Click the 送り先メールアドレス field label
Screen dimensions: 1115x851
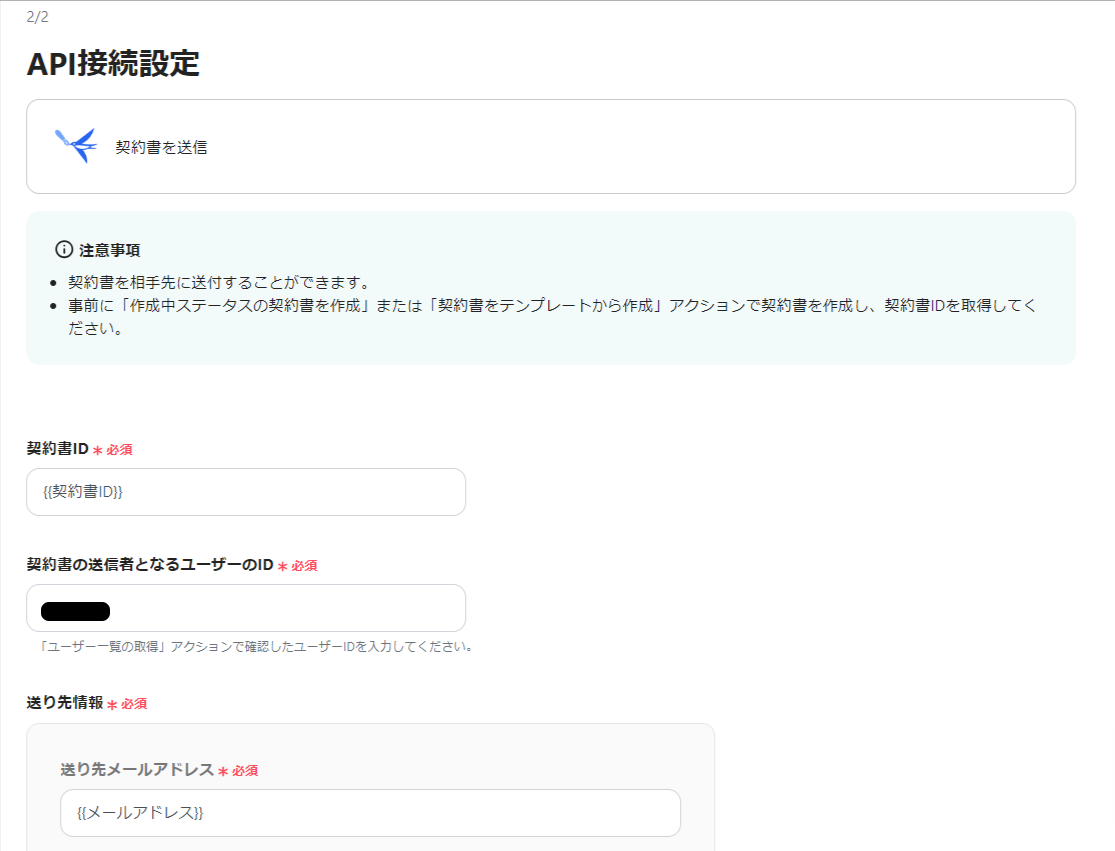tap(137, 769)
